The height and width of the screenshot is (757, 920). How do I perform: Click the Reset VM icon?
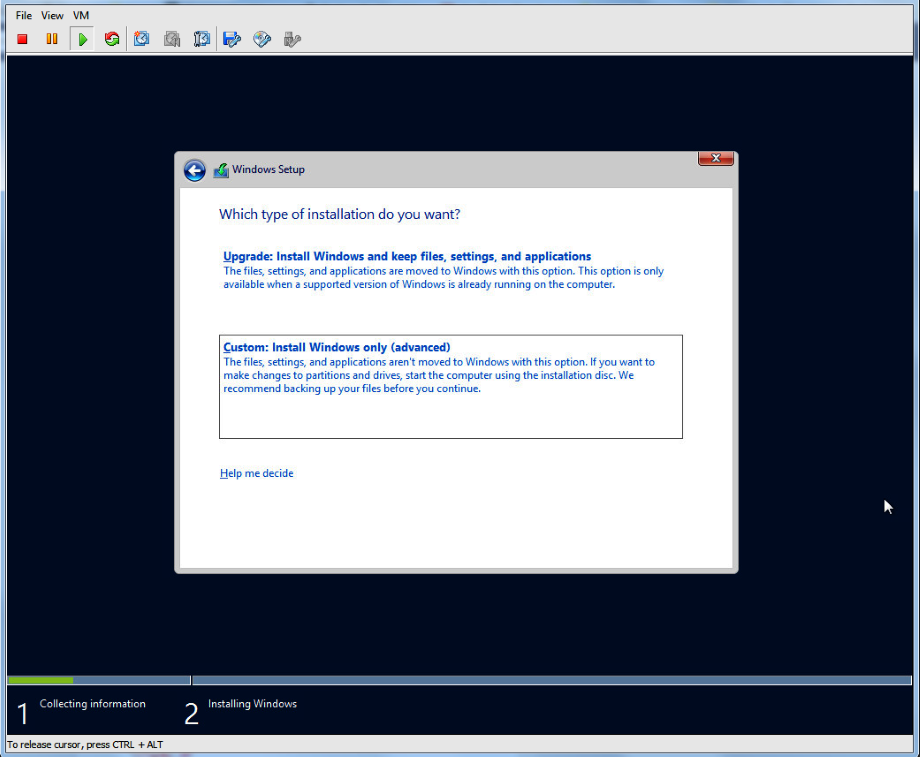(x=112, y=39)
